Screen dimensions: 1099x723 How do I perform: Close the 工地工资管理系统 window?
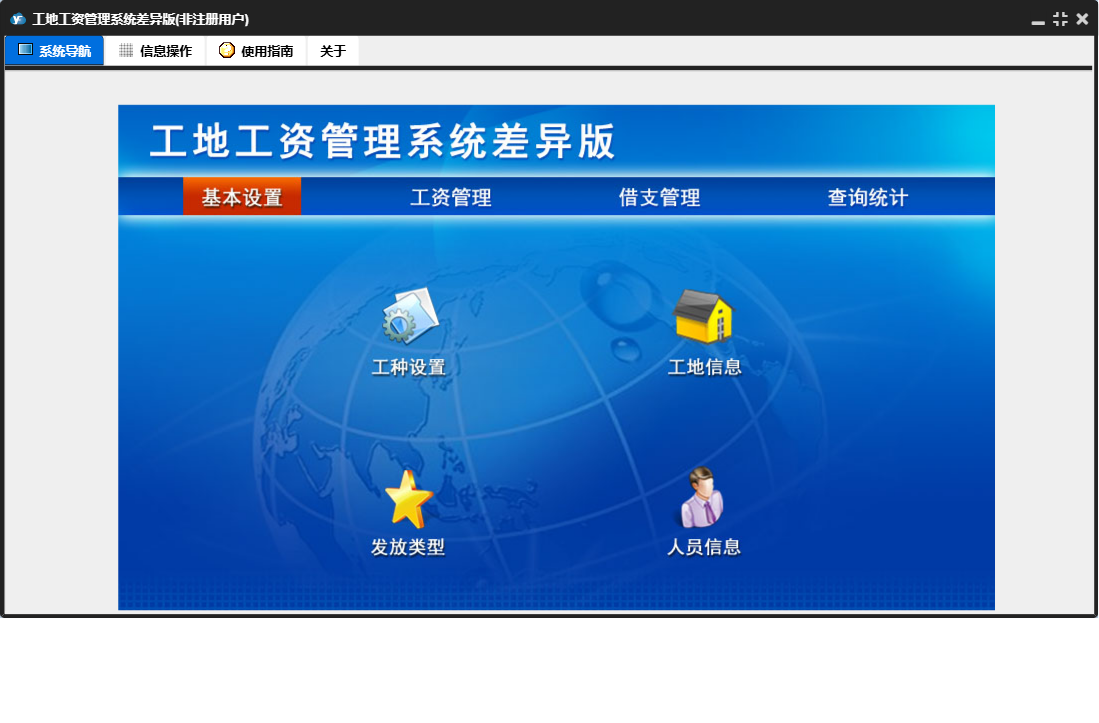(1082, 19)
